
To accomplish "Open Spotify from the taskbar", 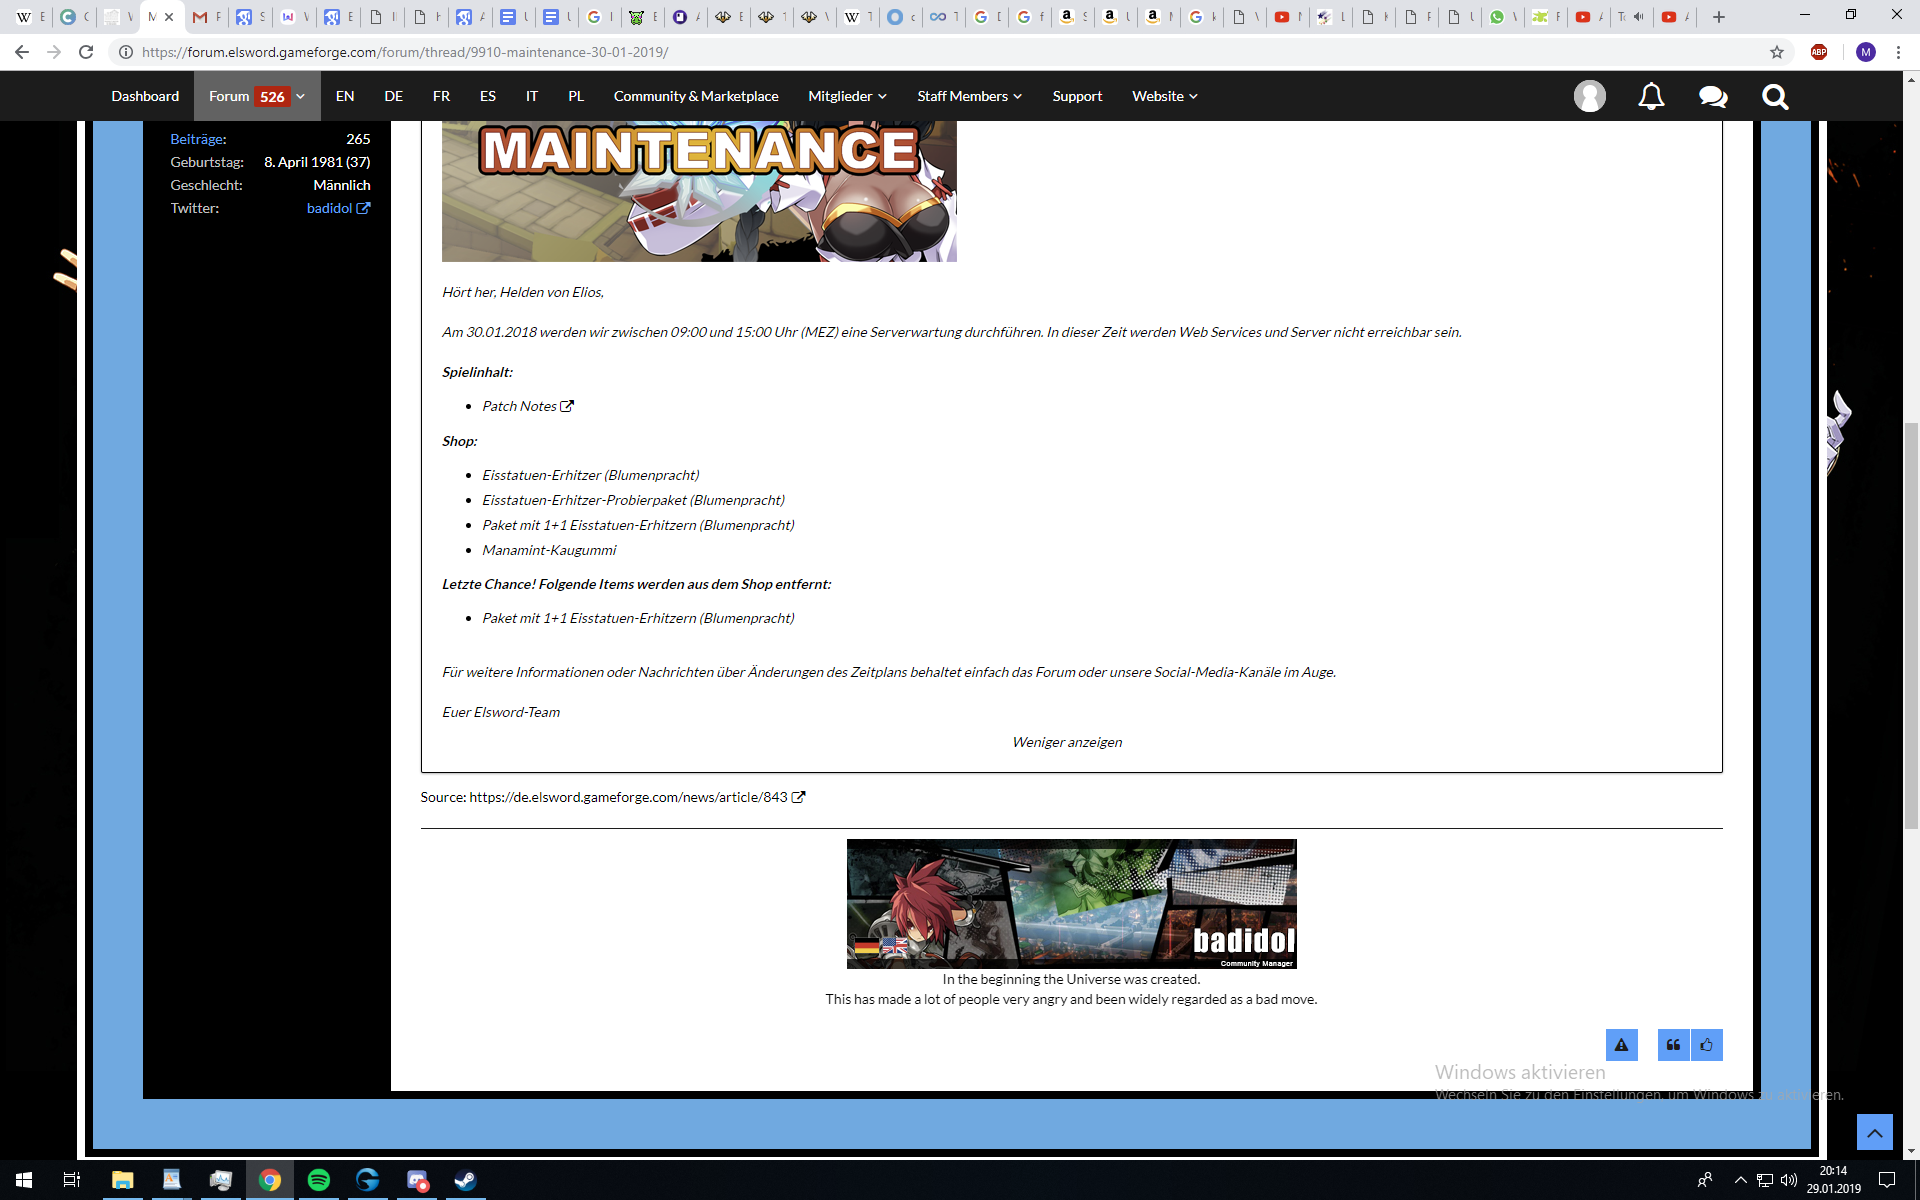I will click(319, 1180).
